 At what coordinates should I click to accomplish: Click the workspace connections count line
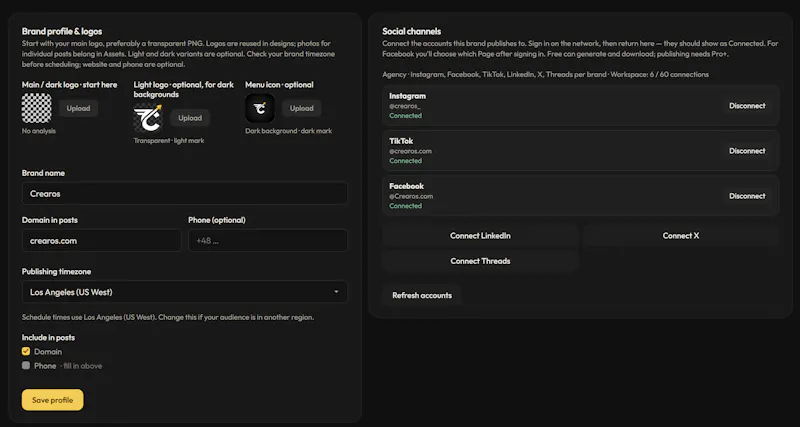tap(545, 74)
